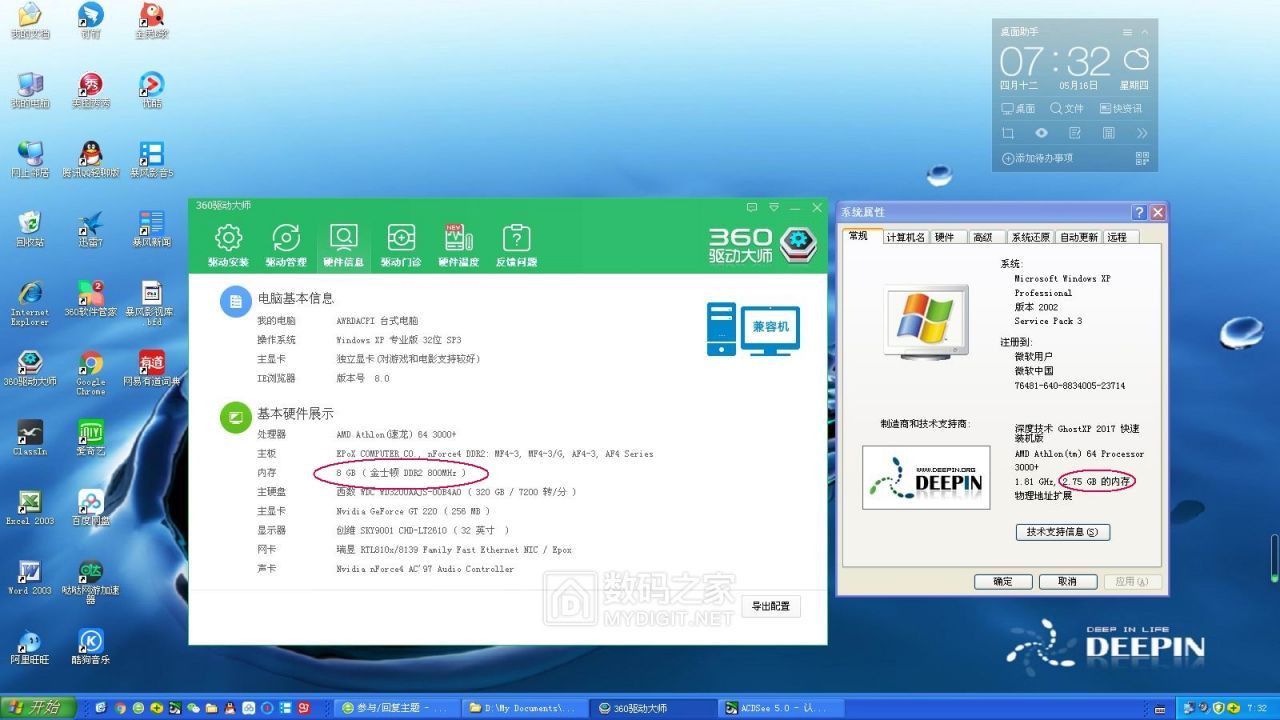
Task: Open Internet Explorer desktop icon
Action: (x=30, y=303)
